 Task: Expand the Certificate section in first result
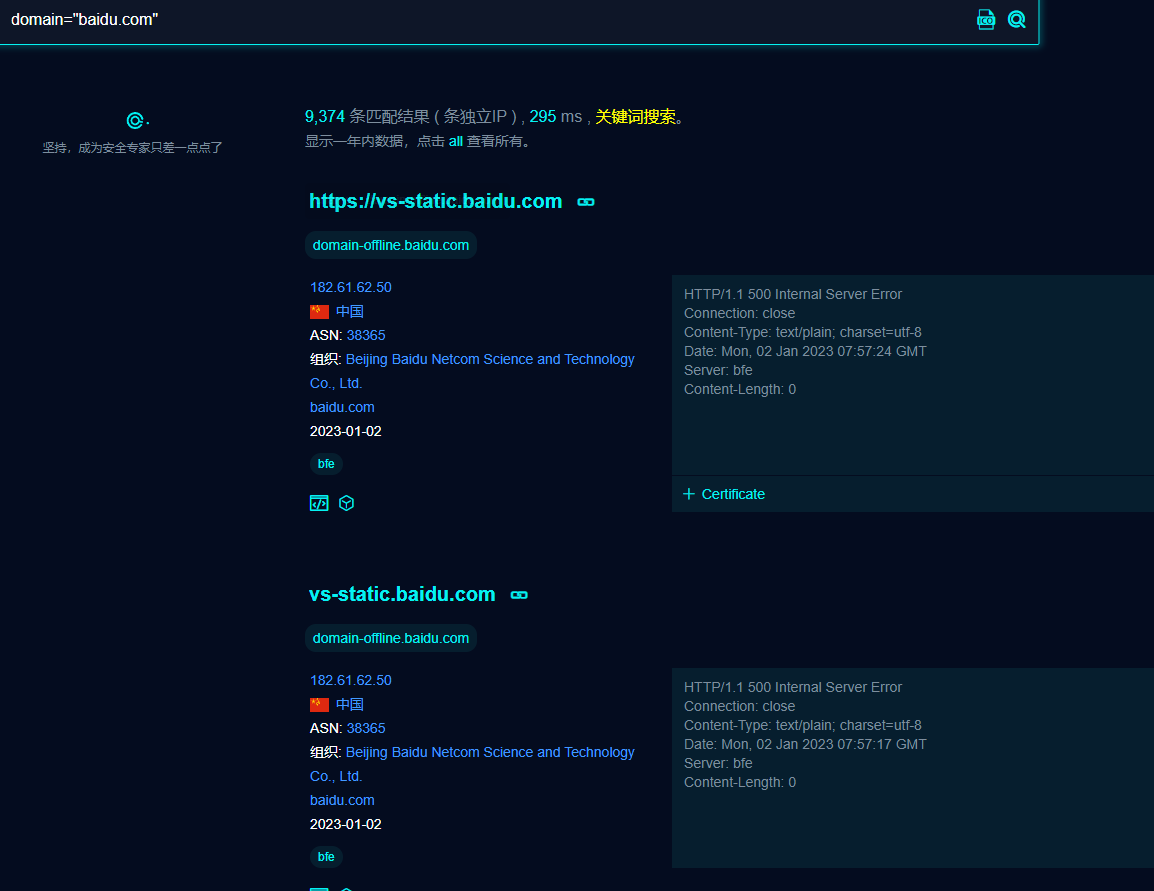pos(724,494)
